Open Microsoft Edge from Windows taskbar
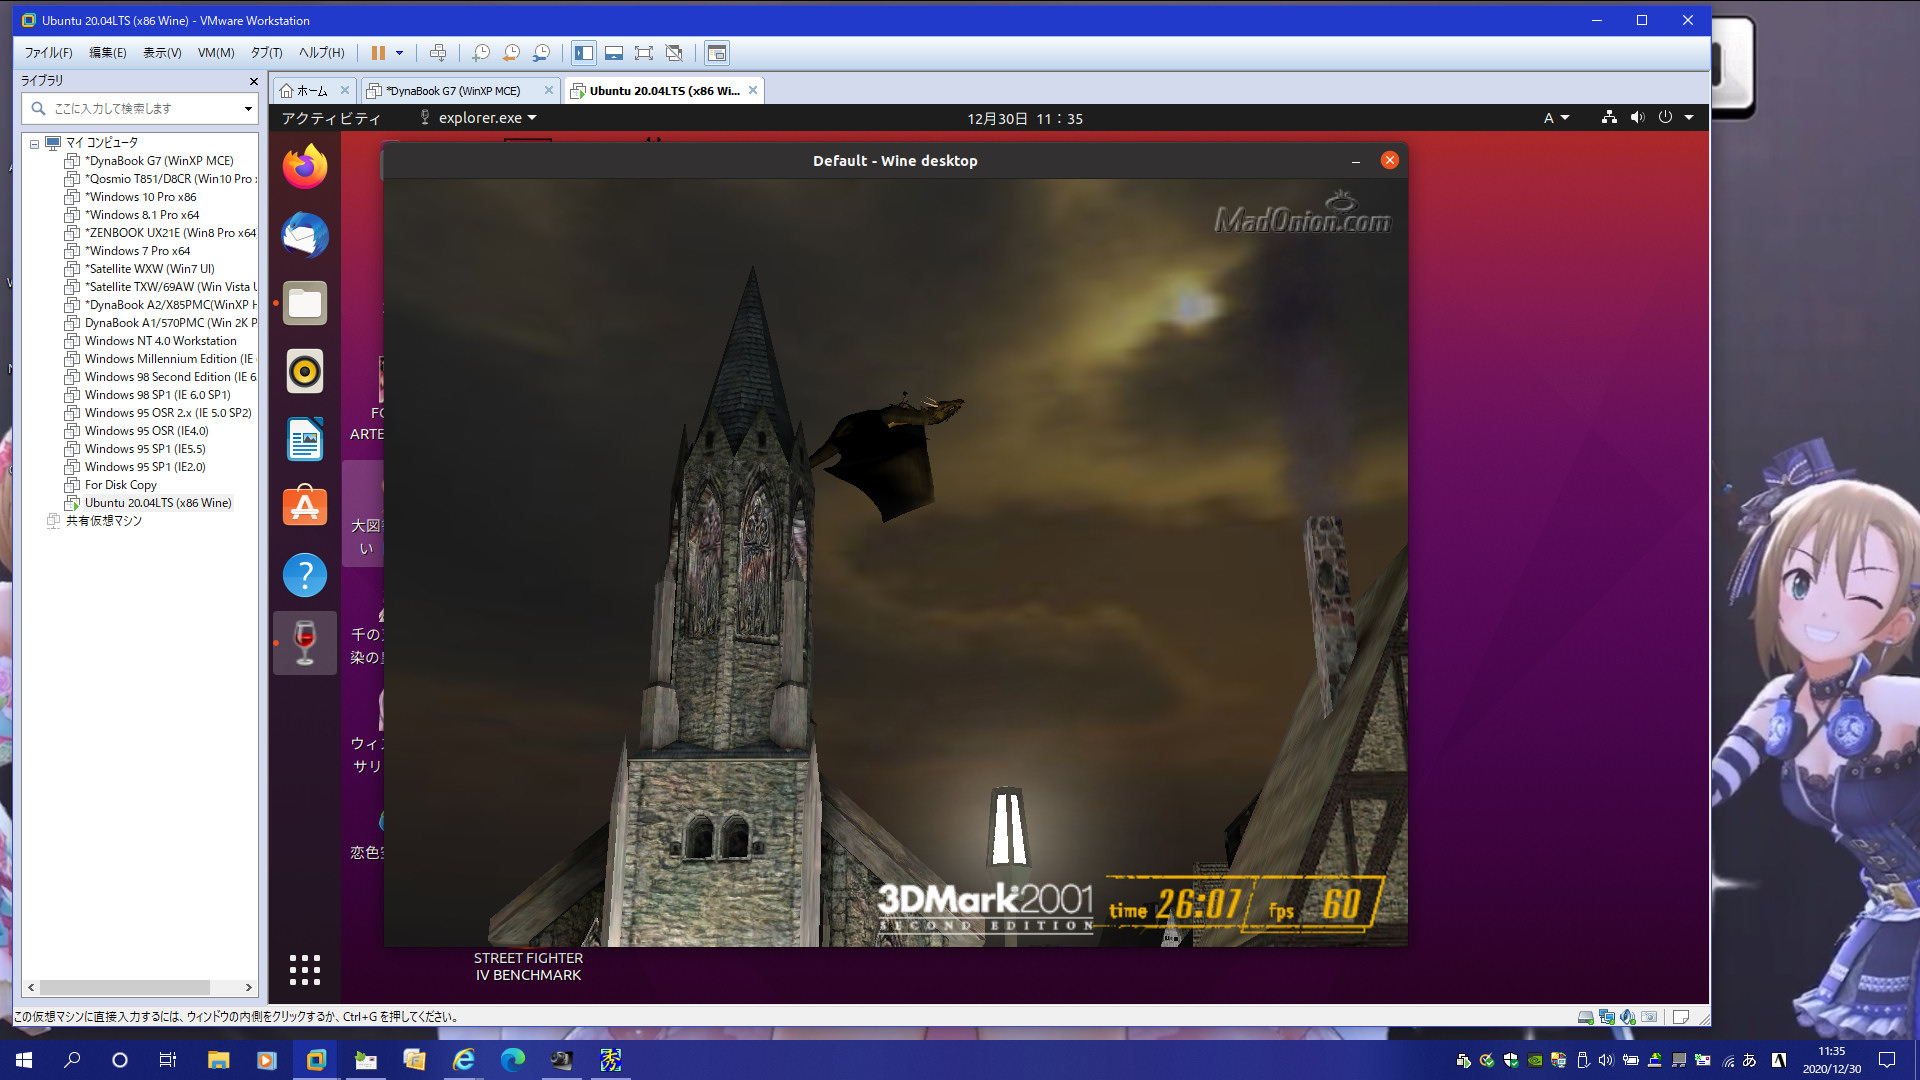This screenshot has height=1080, width=1920. point(512,1060)
